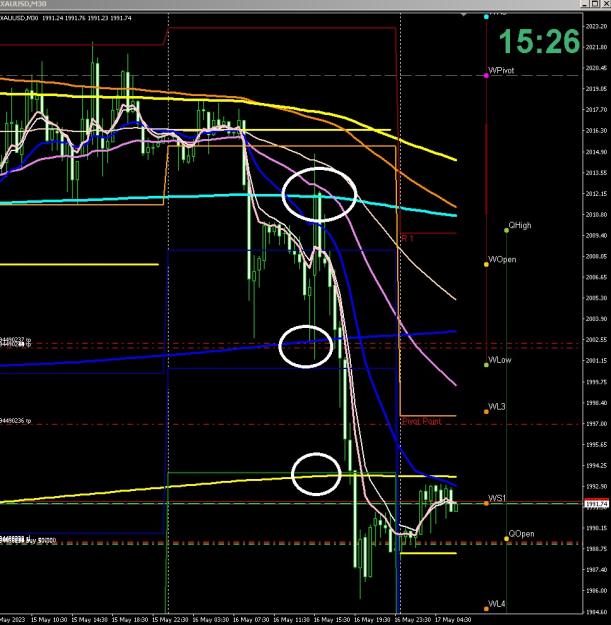Click the red Pivot Point label

pos(422,421)
